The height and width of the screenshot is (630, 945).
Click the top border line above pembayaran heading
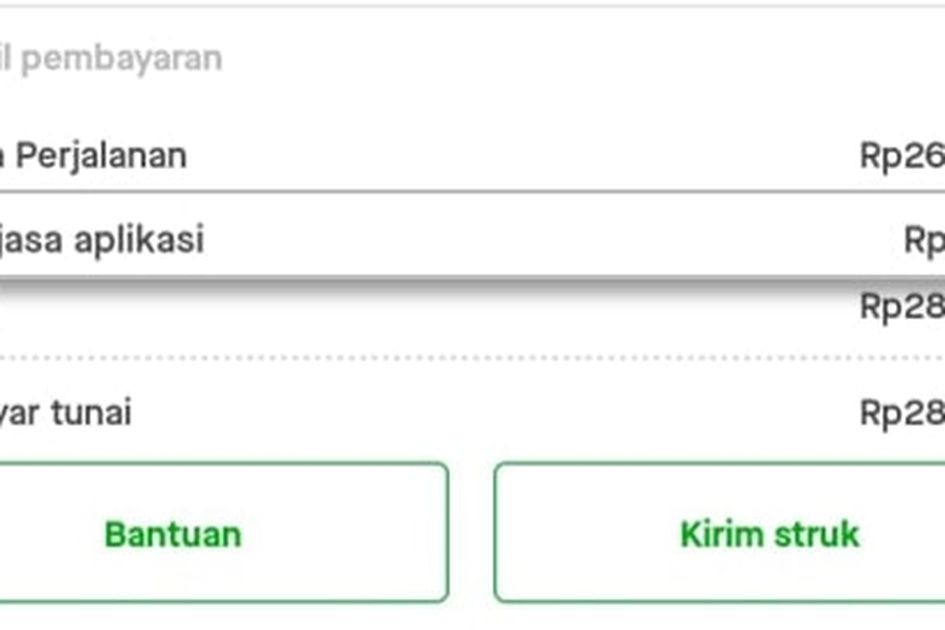pos(472,7)
